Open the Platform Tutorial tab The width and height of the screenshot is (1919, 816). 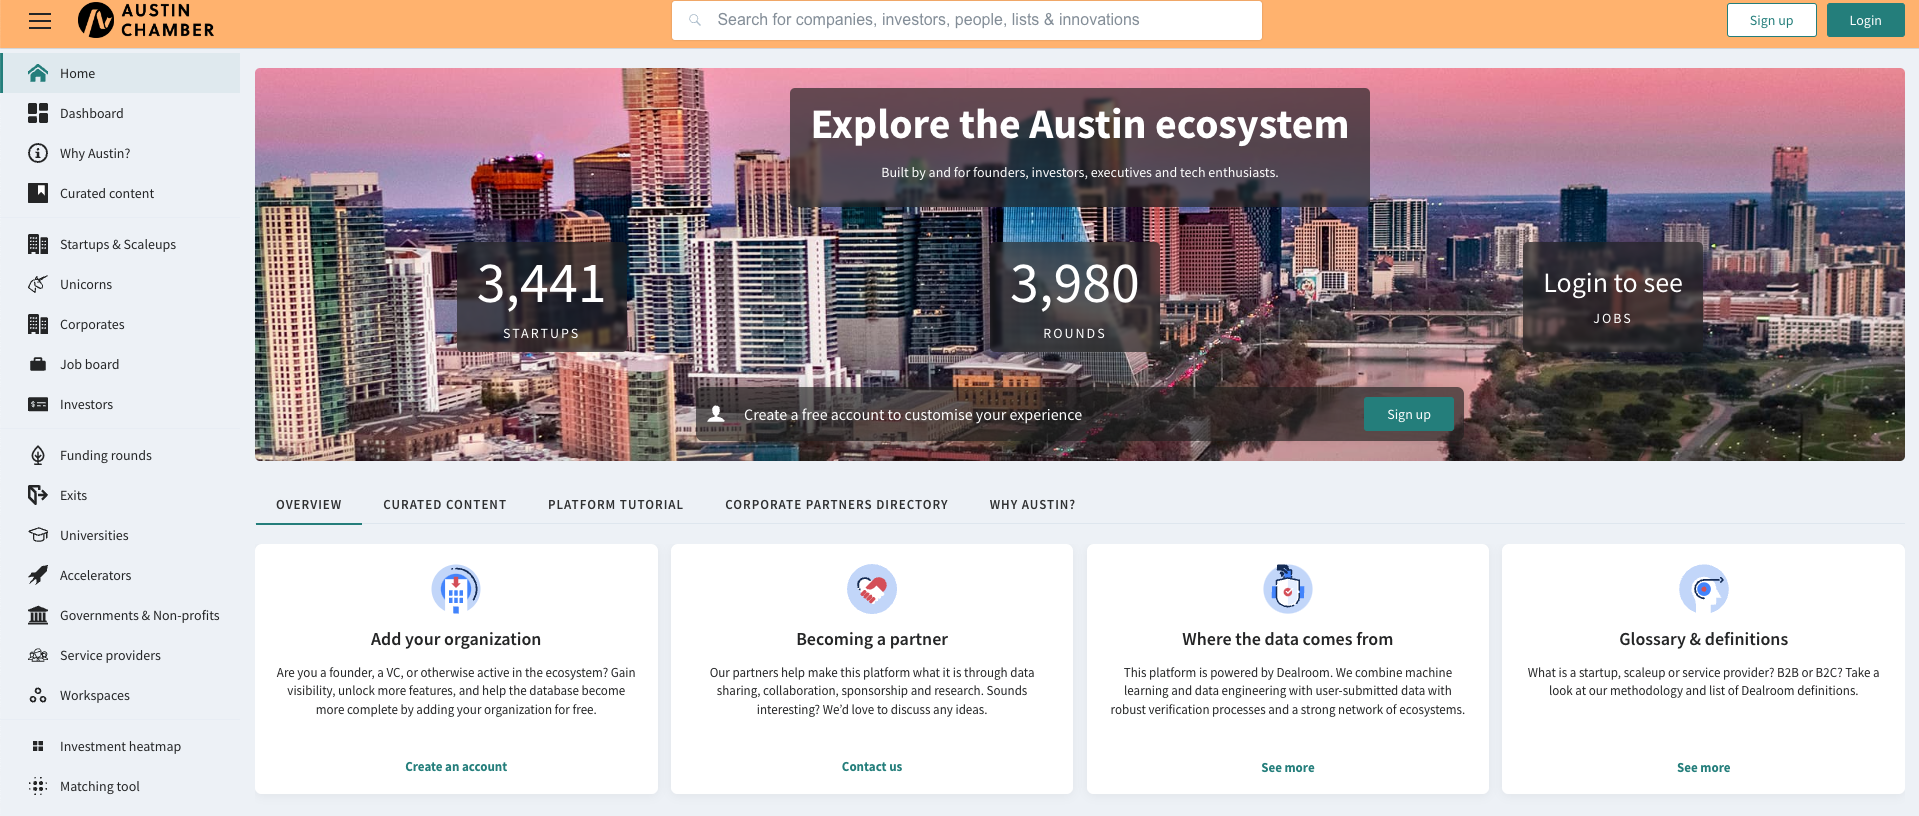[616, 505]
